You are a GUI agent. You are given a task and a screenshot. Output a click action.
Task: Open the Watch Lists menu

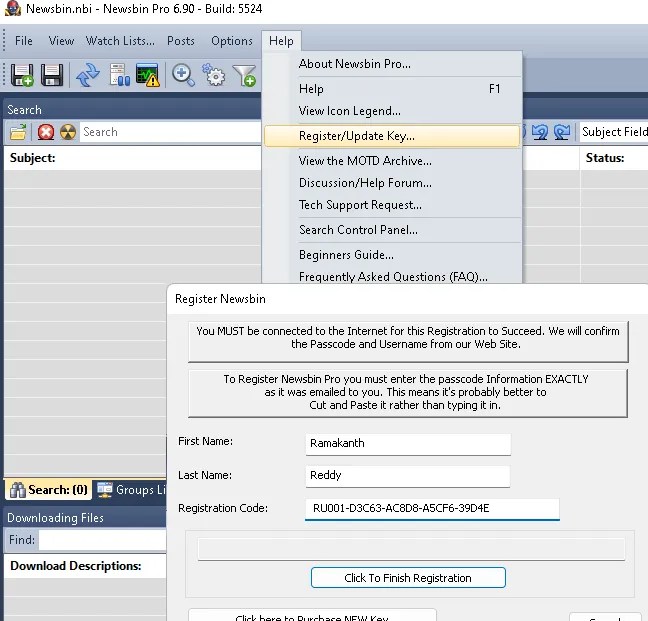click(x=120, y=41)
